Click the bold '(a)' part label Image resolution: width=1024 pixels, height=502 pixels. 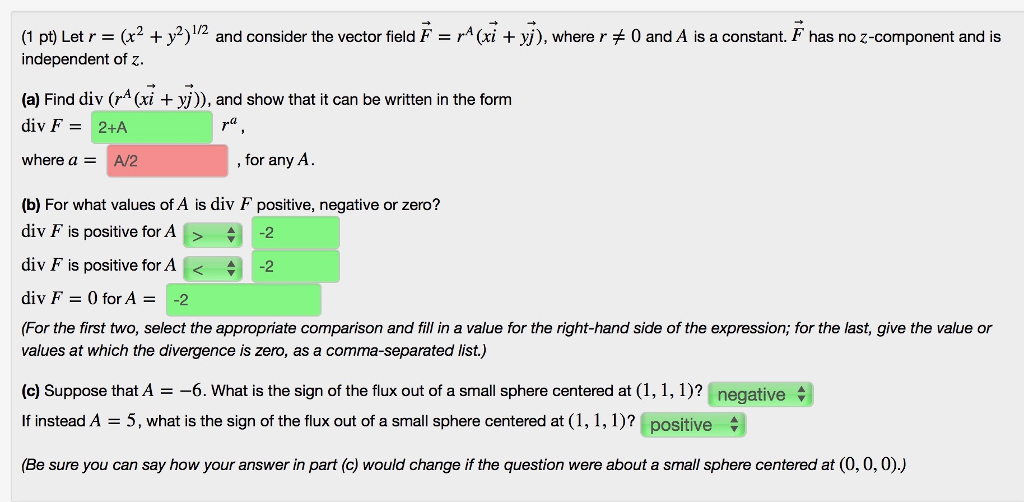coord(31,100)
